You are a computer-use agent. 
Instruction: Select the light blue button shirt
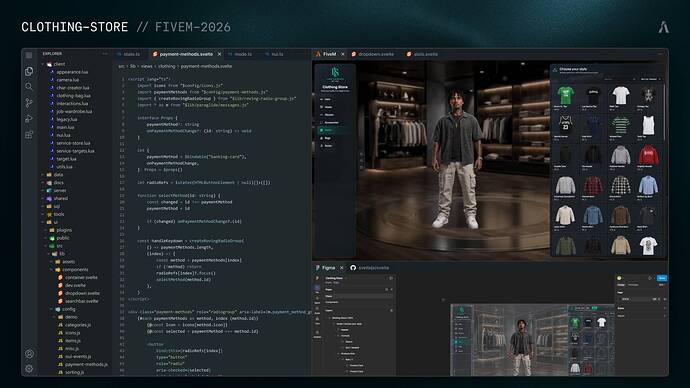(x=648, y=186)
